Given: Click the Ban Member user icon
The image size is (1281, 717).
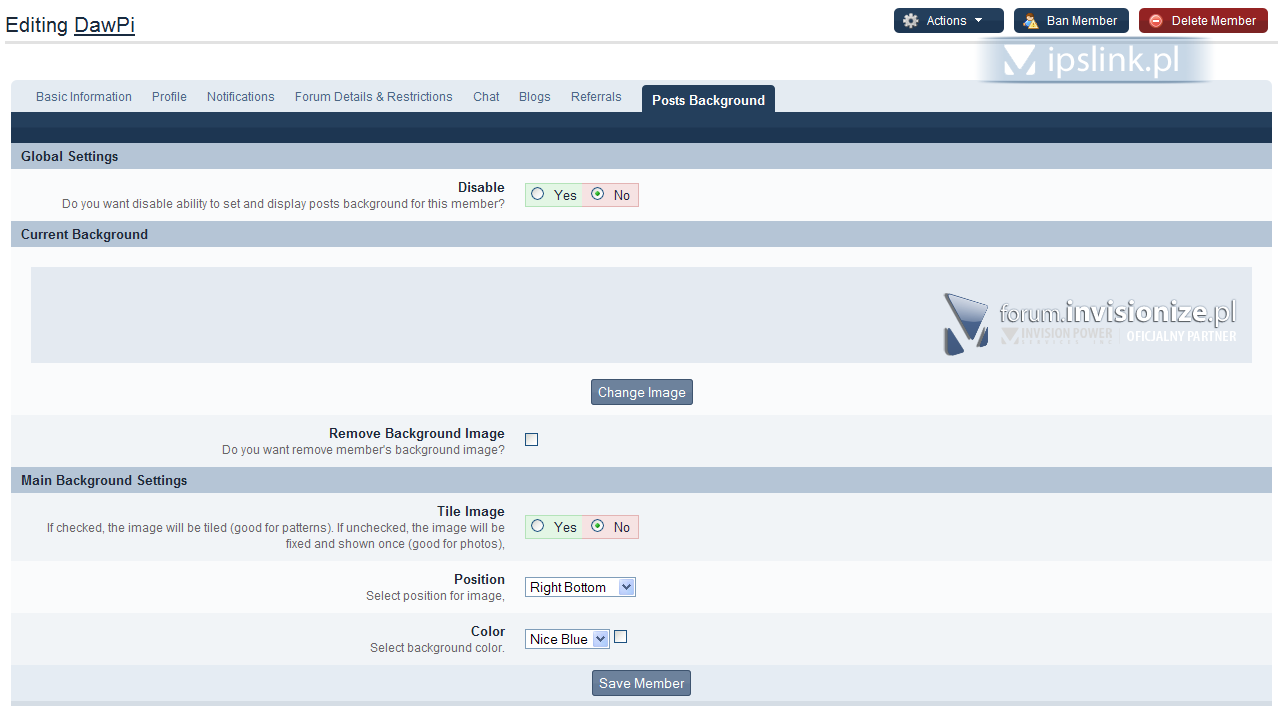Looking at the screenshot, I should 1031,21.
